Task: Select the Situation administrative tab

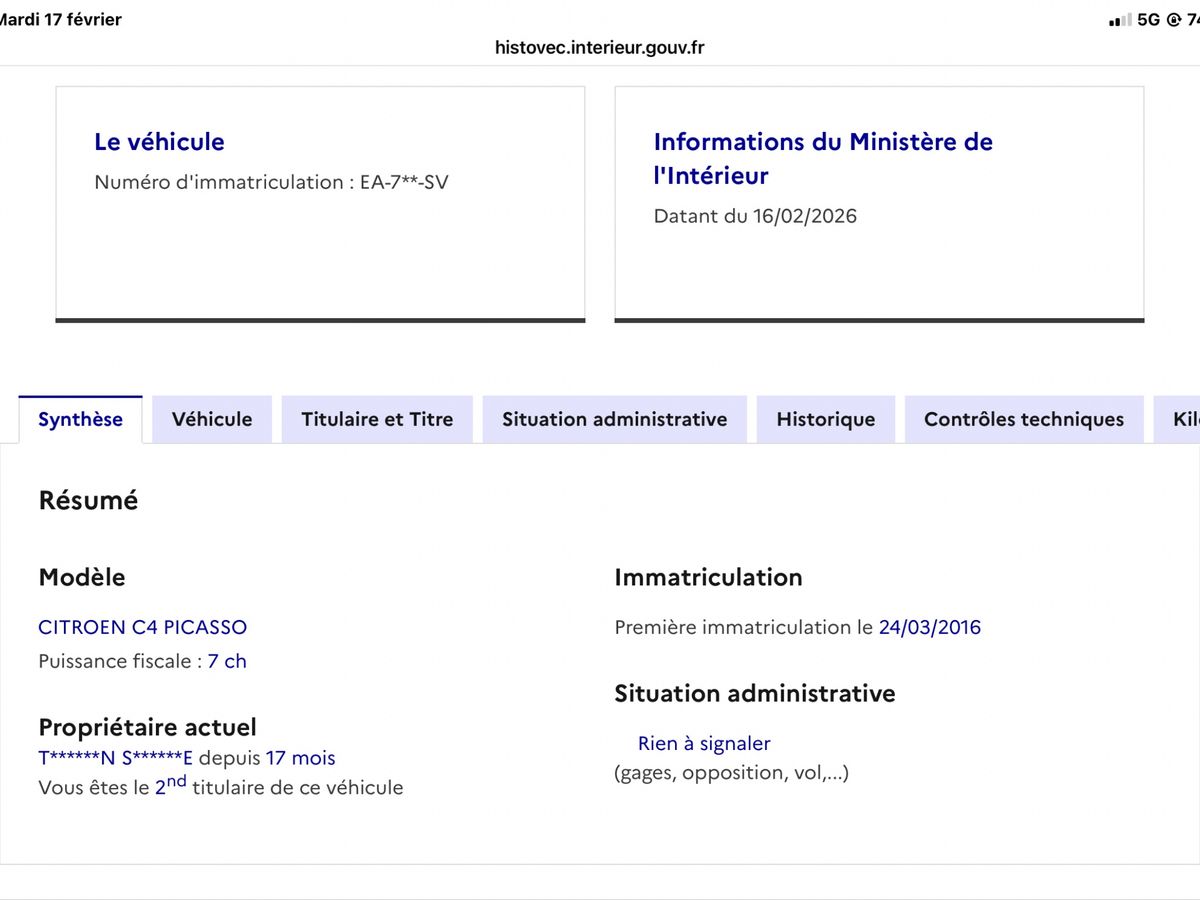Action: point(614,420)
